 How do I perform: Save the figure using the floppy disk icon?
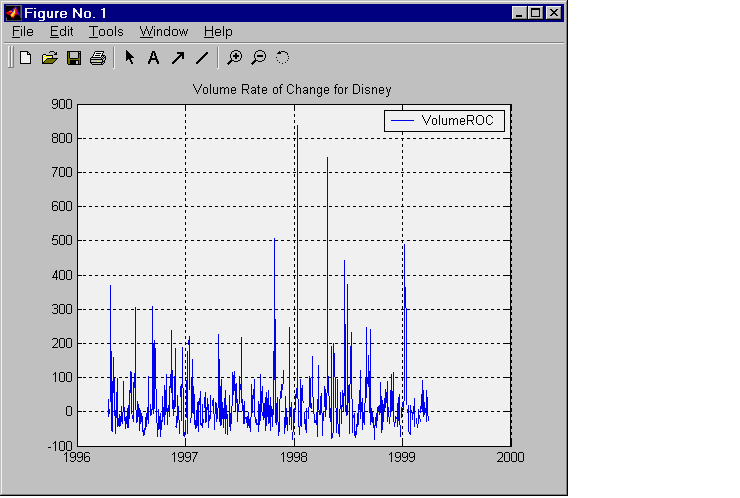(x=73, y=58)
